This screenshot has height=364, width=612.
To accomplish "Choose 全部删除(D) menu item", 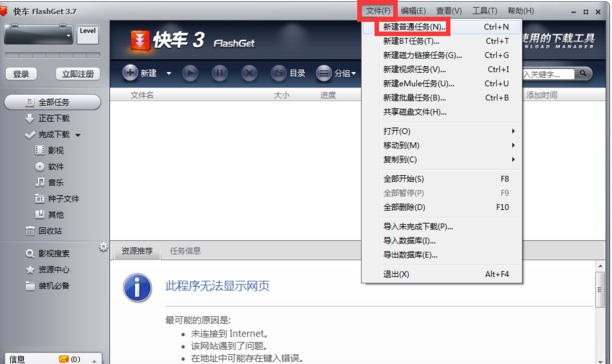I will 442,207.
